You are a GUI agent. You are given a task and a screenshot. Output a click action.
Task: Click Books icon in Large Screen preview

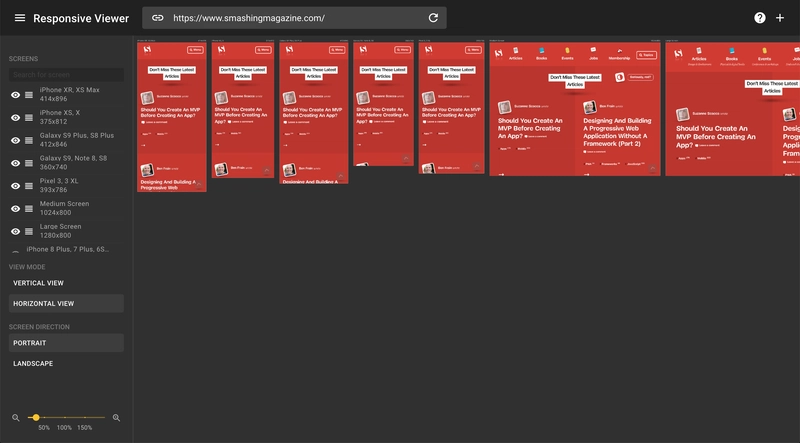[x=732, y=51]
